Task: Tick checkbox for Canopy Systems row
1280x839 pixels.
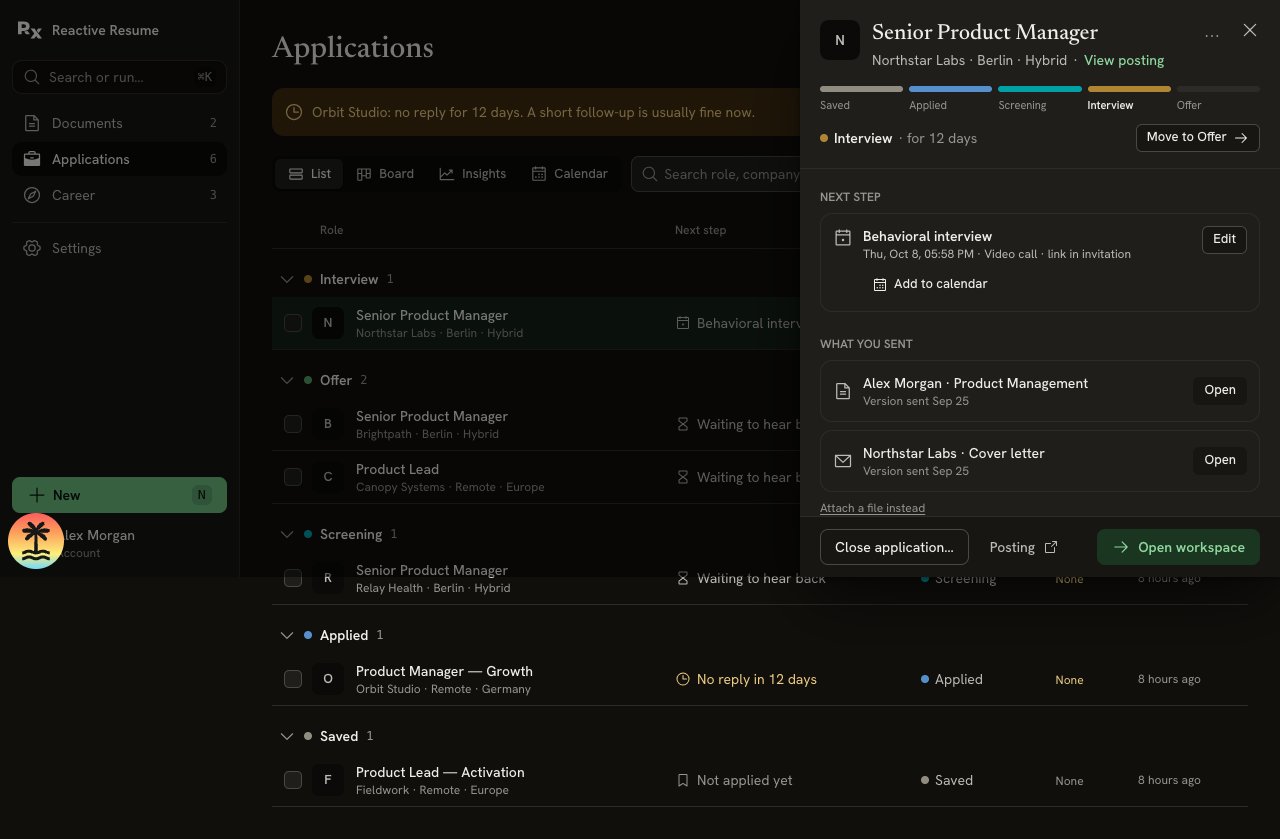Action: click(293, 477)
